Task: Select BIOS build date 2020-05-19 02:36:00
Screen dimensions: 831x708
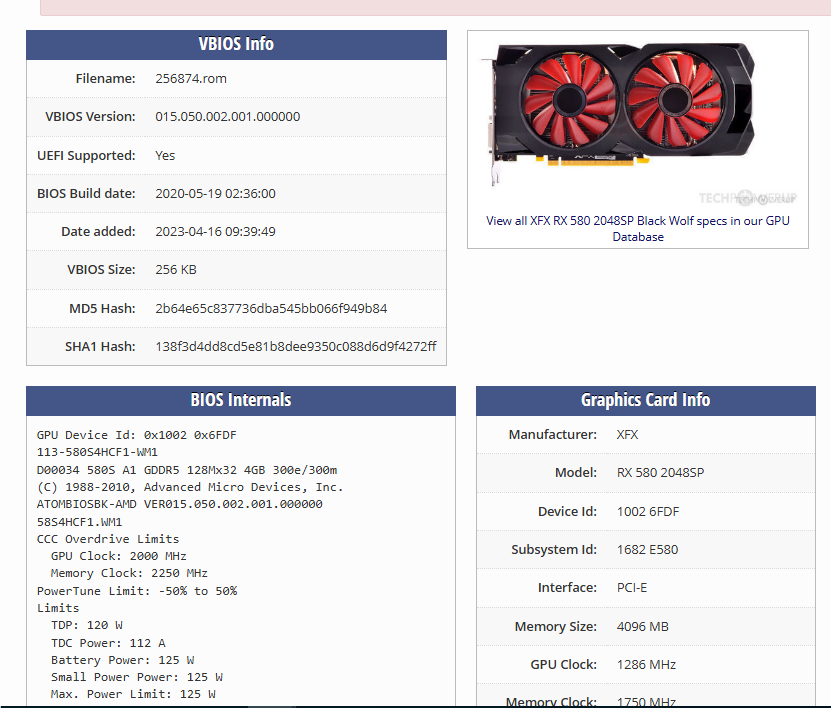Action: click(x=215, y=193)
